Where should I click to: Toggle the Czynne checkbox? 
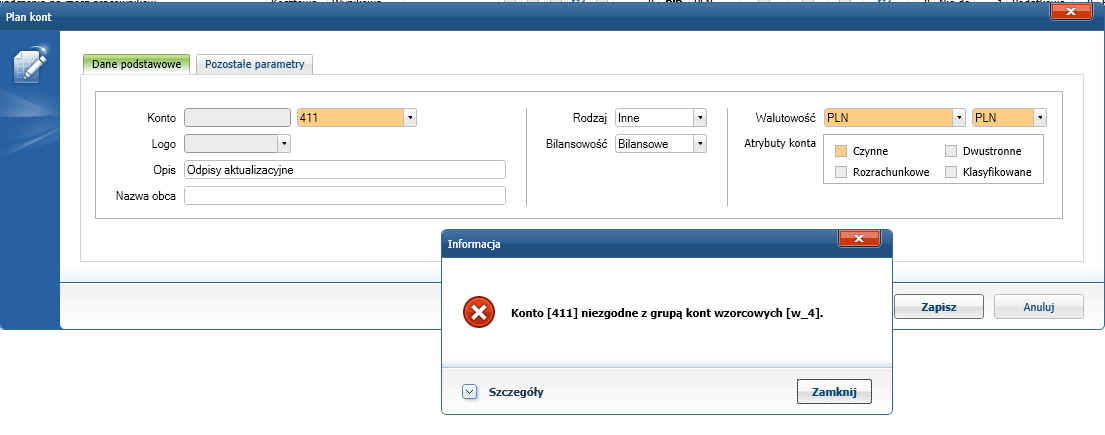[841, 151]
